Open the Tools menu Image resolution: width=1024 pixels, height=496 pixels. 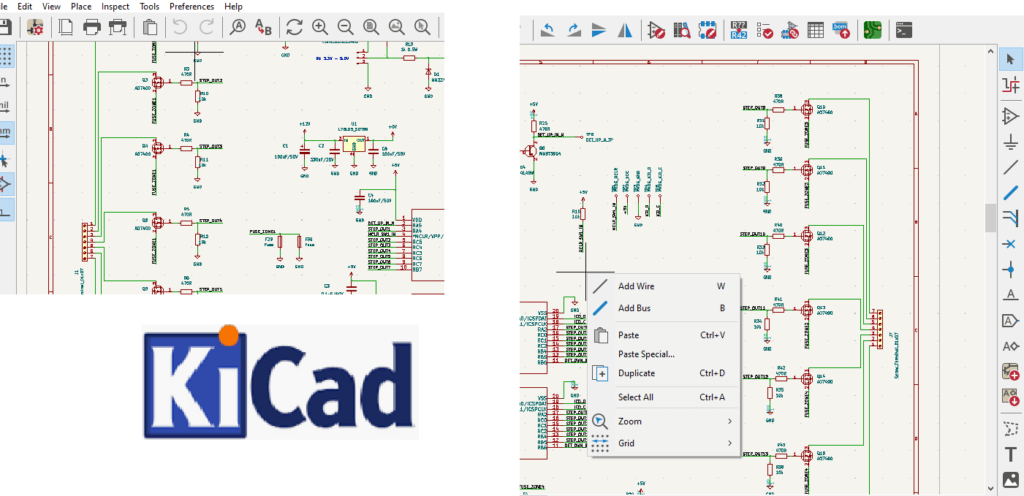(150, 6)
